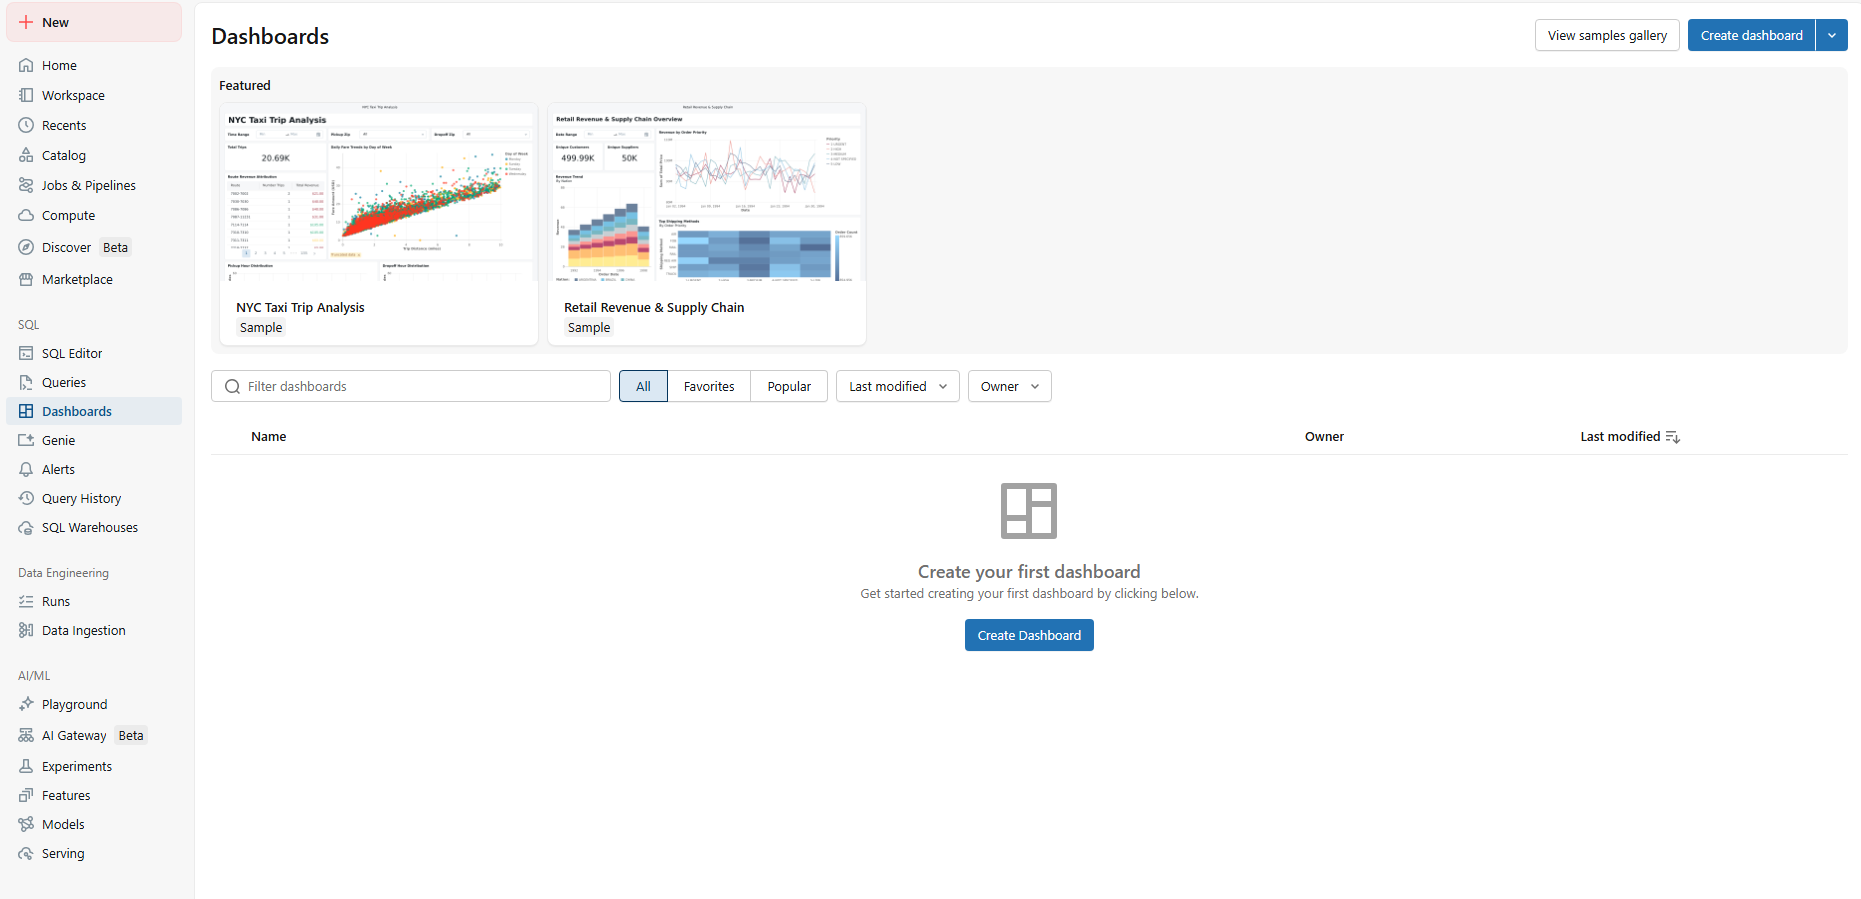Click the SQL Warehouses icon
The image size is (1861, 899).
coord(26,527)
